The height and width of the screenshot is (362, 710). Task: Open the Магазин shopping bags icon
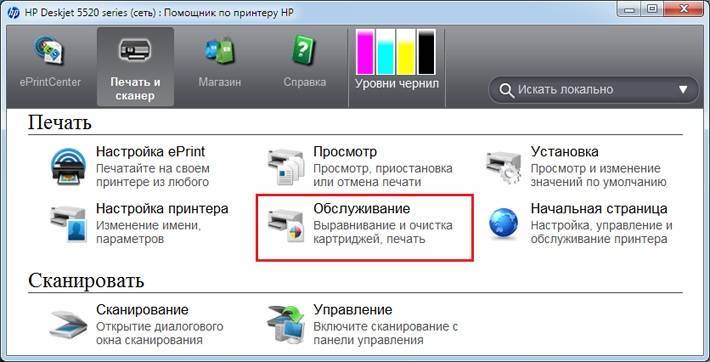coord(220,50)
